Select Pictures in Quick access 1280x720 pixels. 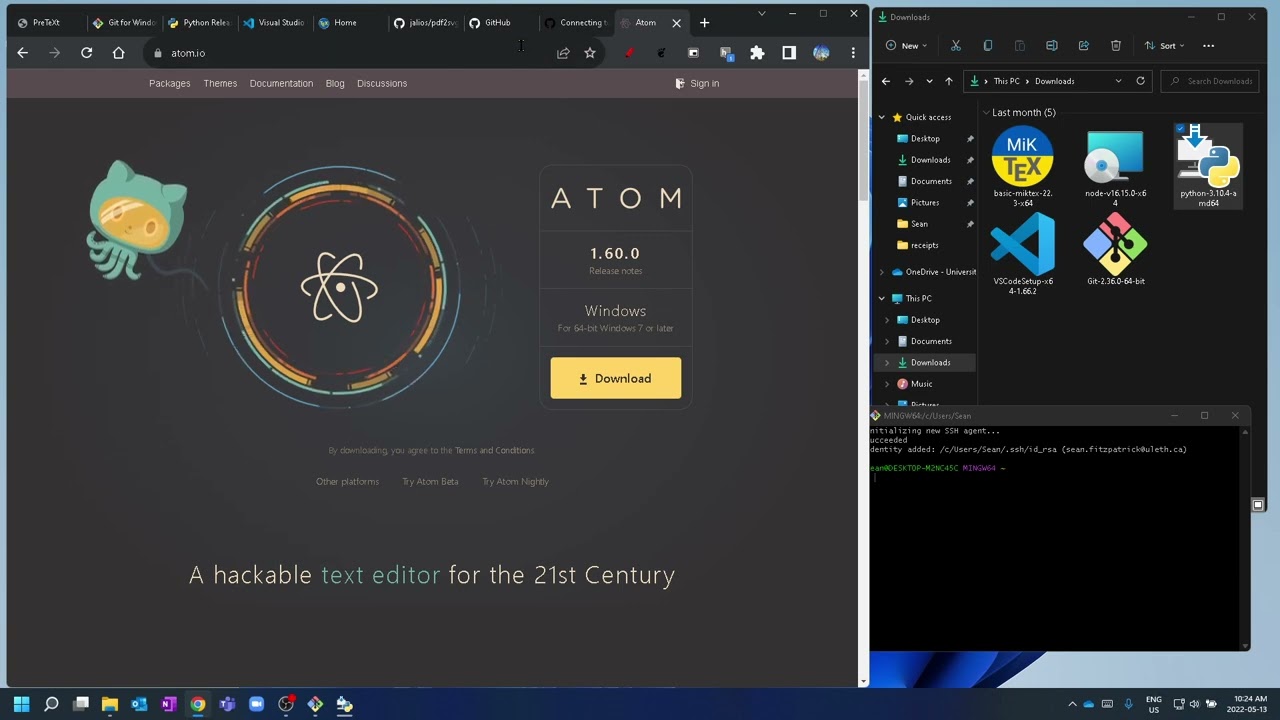925,202
